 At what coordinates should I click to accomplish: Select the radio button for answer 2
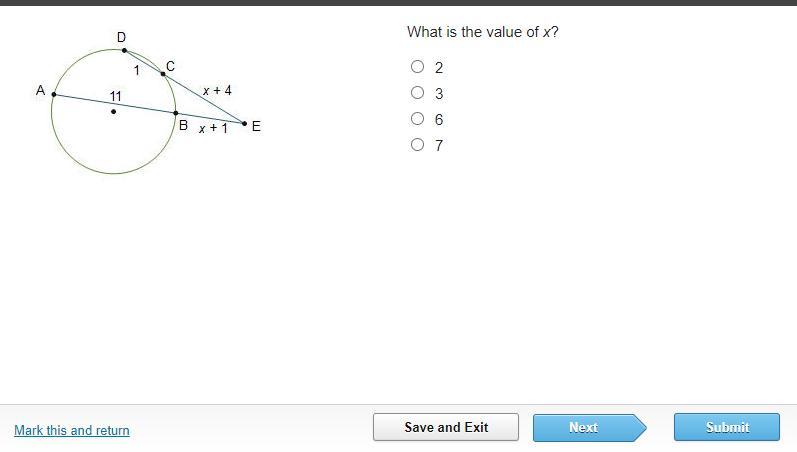coord(417,67)
